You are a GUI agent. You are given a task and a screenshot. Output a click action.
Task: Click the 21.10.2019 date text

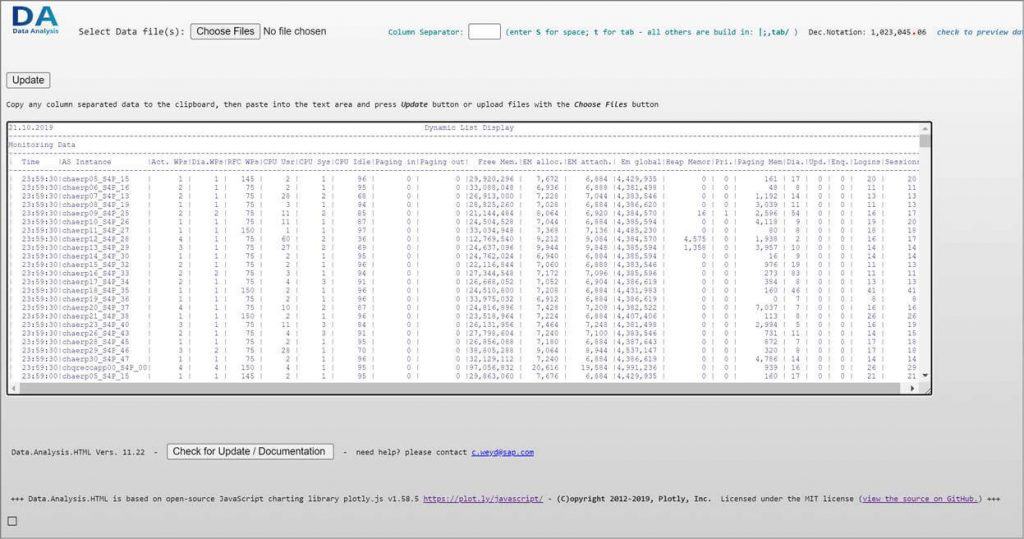[31, 128]
